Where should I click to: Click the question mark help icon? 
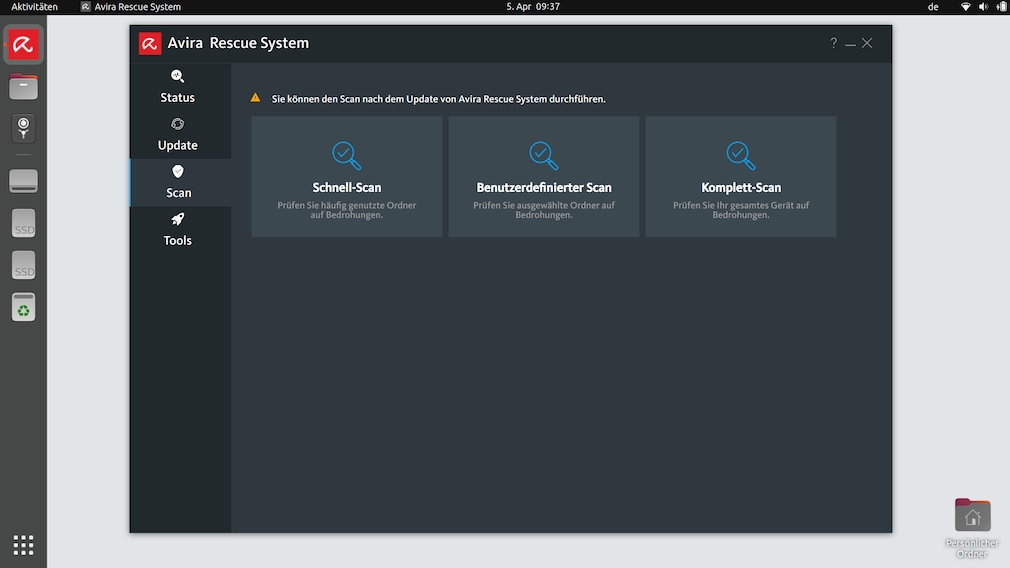(833, 43)
